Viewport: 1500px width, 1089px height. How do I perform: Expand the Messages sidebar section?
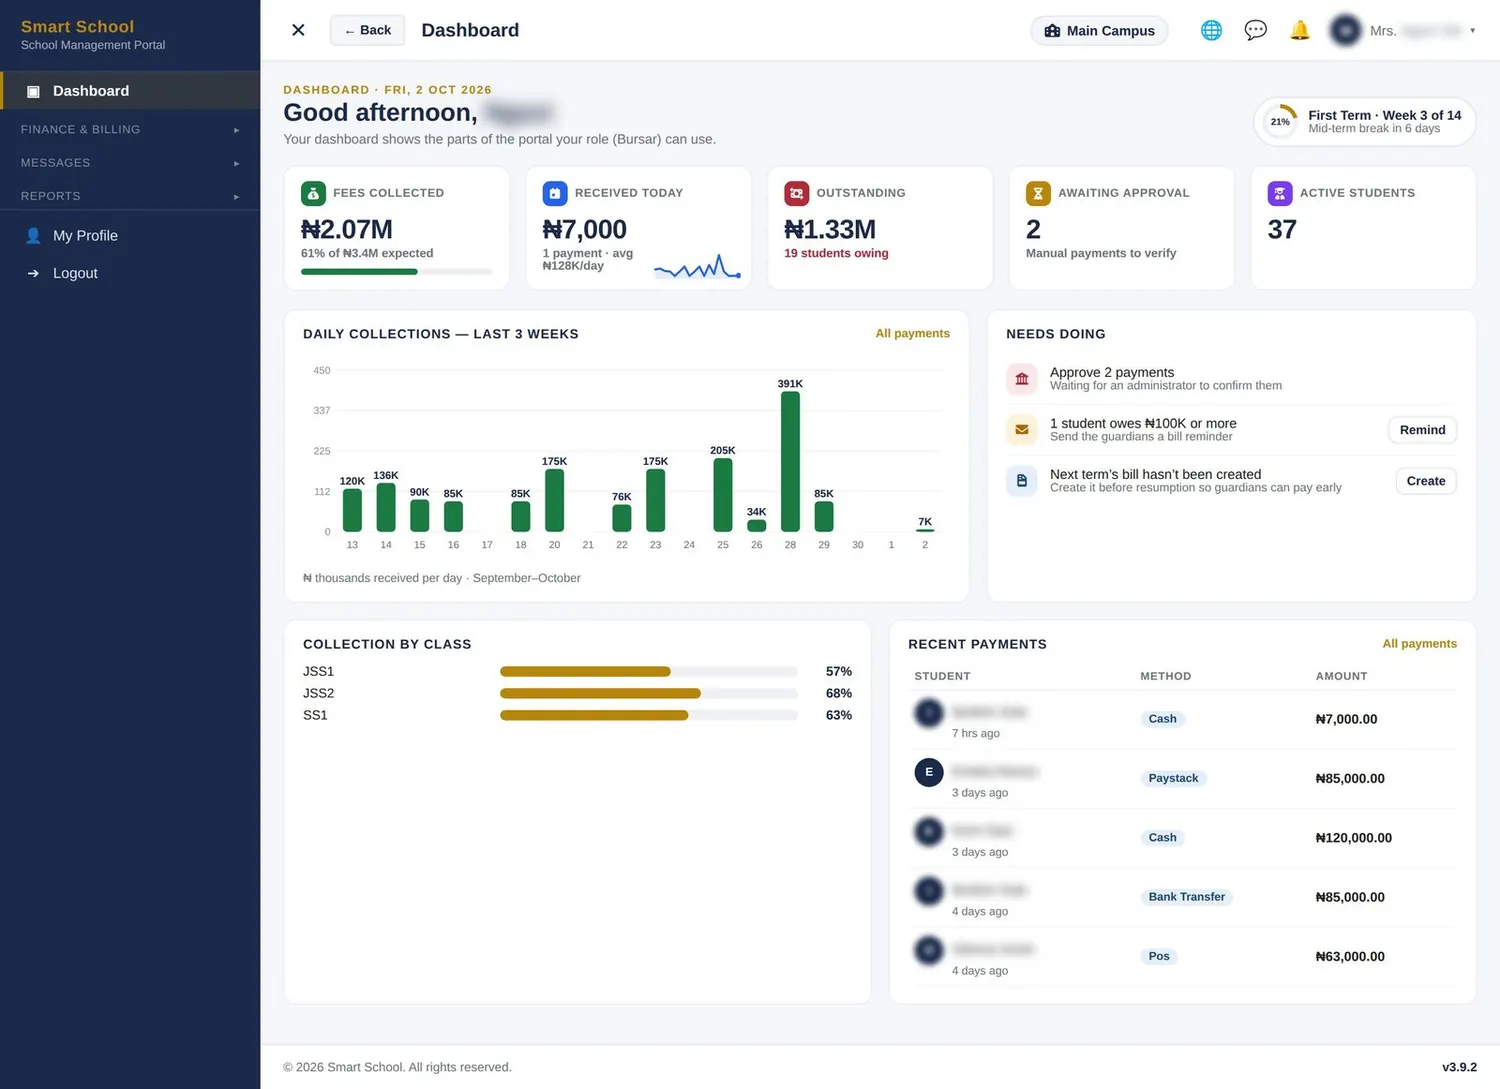[x=130, y=163]
